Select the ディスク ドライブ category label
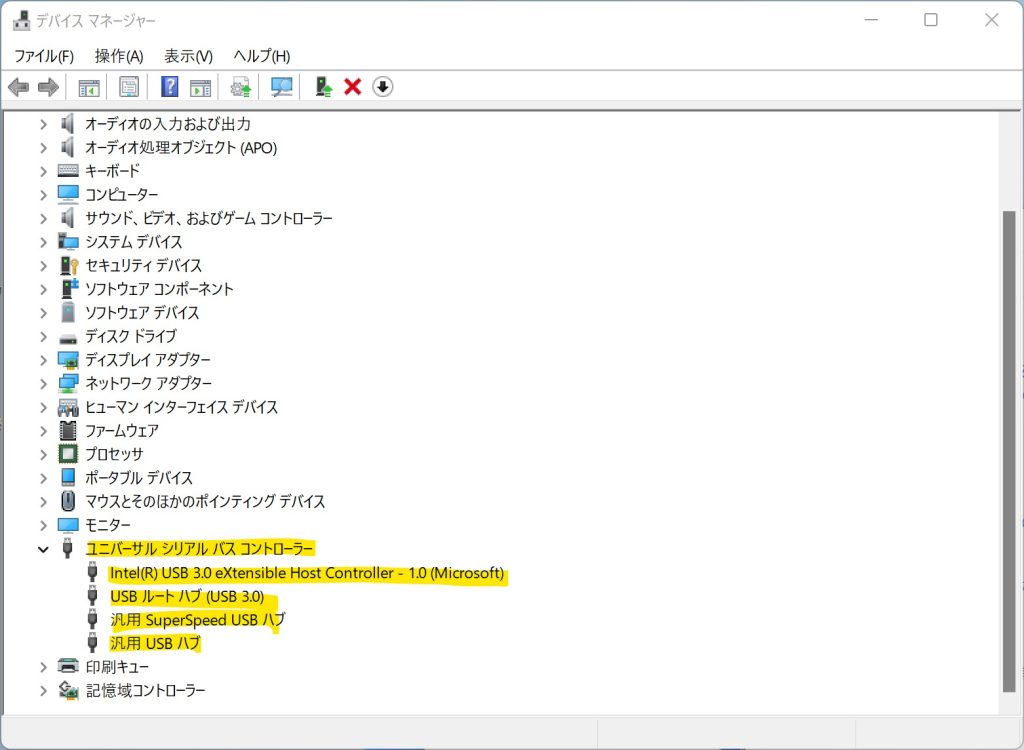This screenshot has width=1024, height=750. pyautogui.click(x=131, y=336)
